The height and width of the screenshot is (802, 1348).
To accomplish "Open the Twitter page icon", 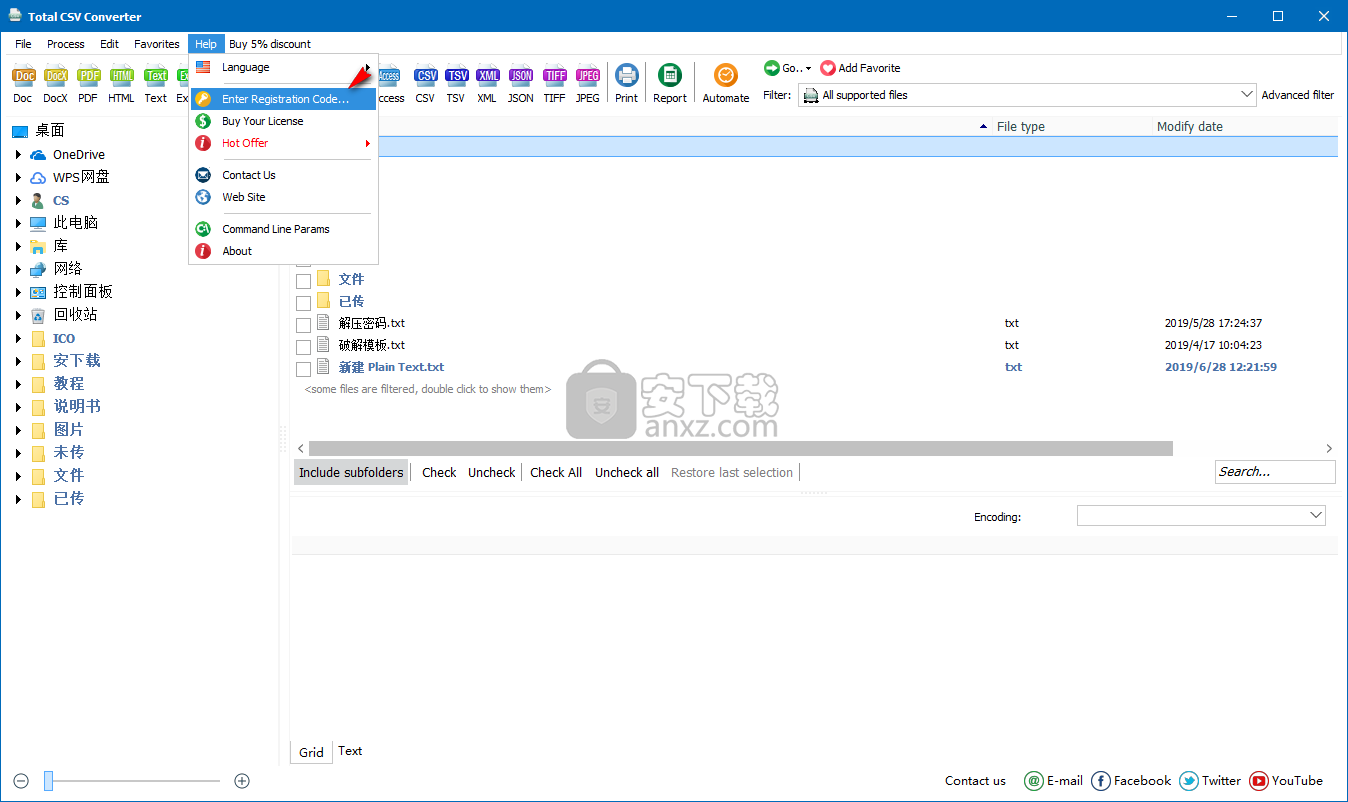I will (1189, 781).
